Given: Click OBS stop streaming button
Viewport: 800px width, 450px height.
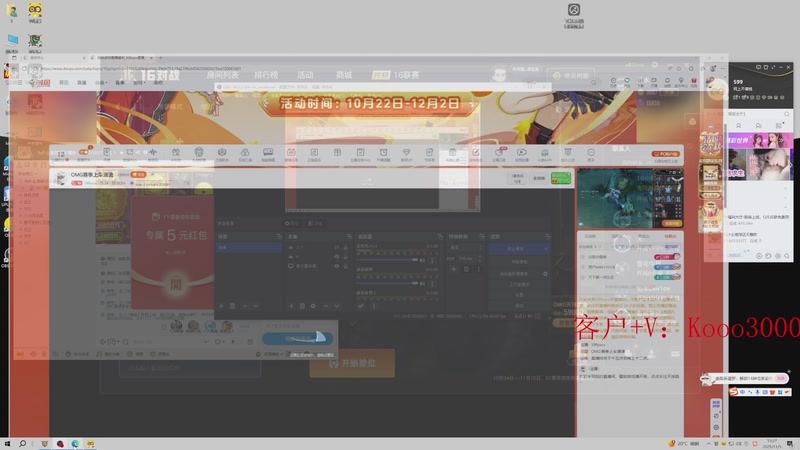Looking at the screenshot, I should point(515,249).
